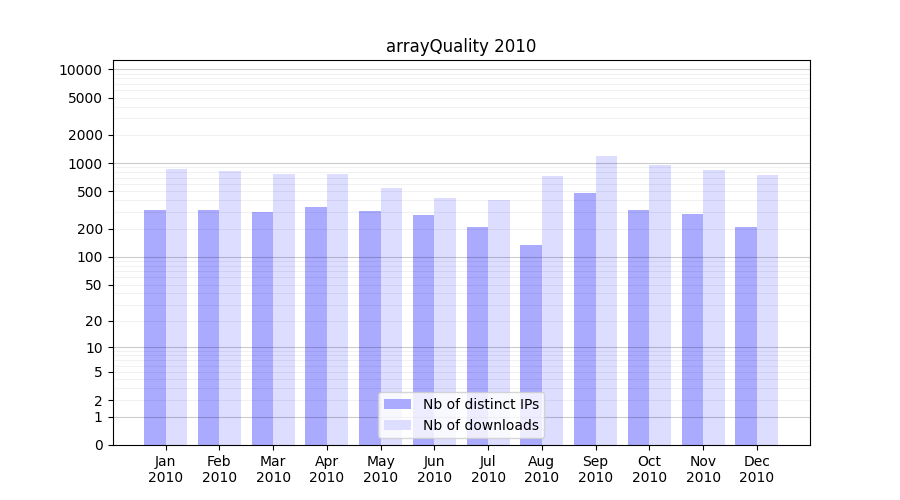Click the chart title arrayQuality 2010

coord(461,46)
